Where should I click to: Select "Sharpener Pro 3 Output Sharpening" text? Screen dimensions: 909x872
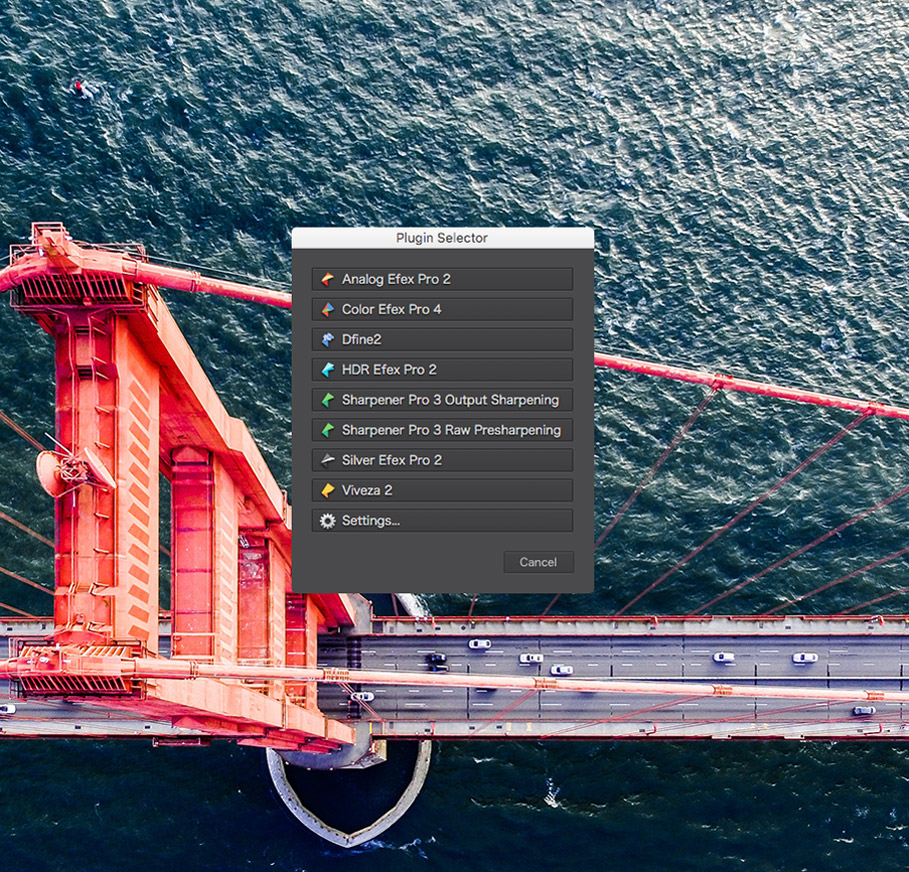pyautogui.click(x=450, y=400)
